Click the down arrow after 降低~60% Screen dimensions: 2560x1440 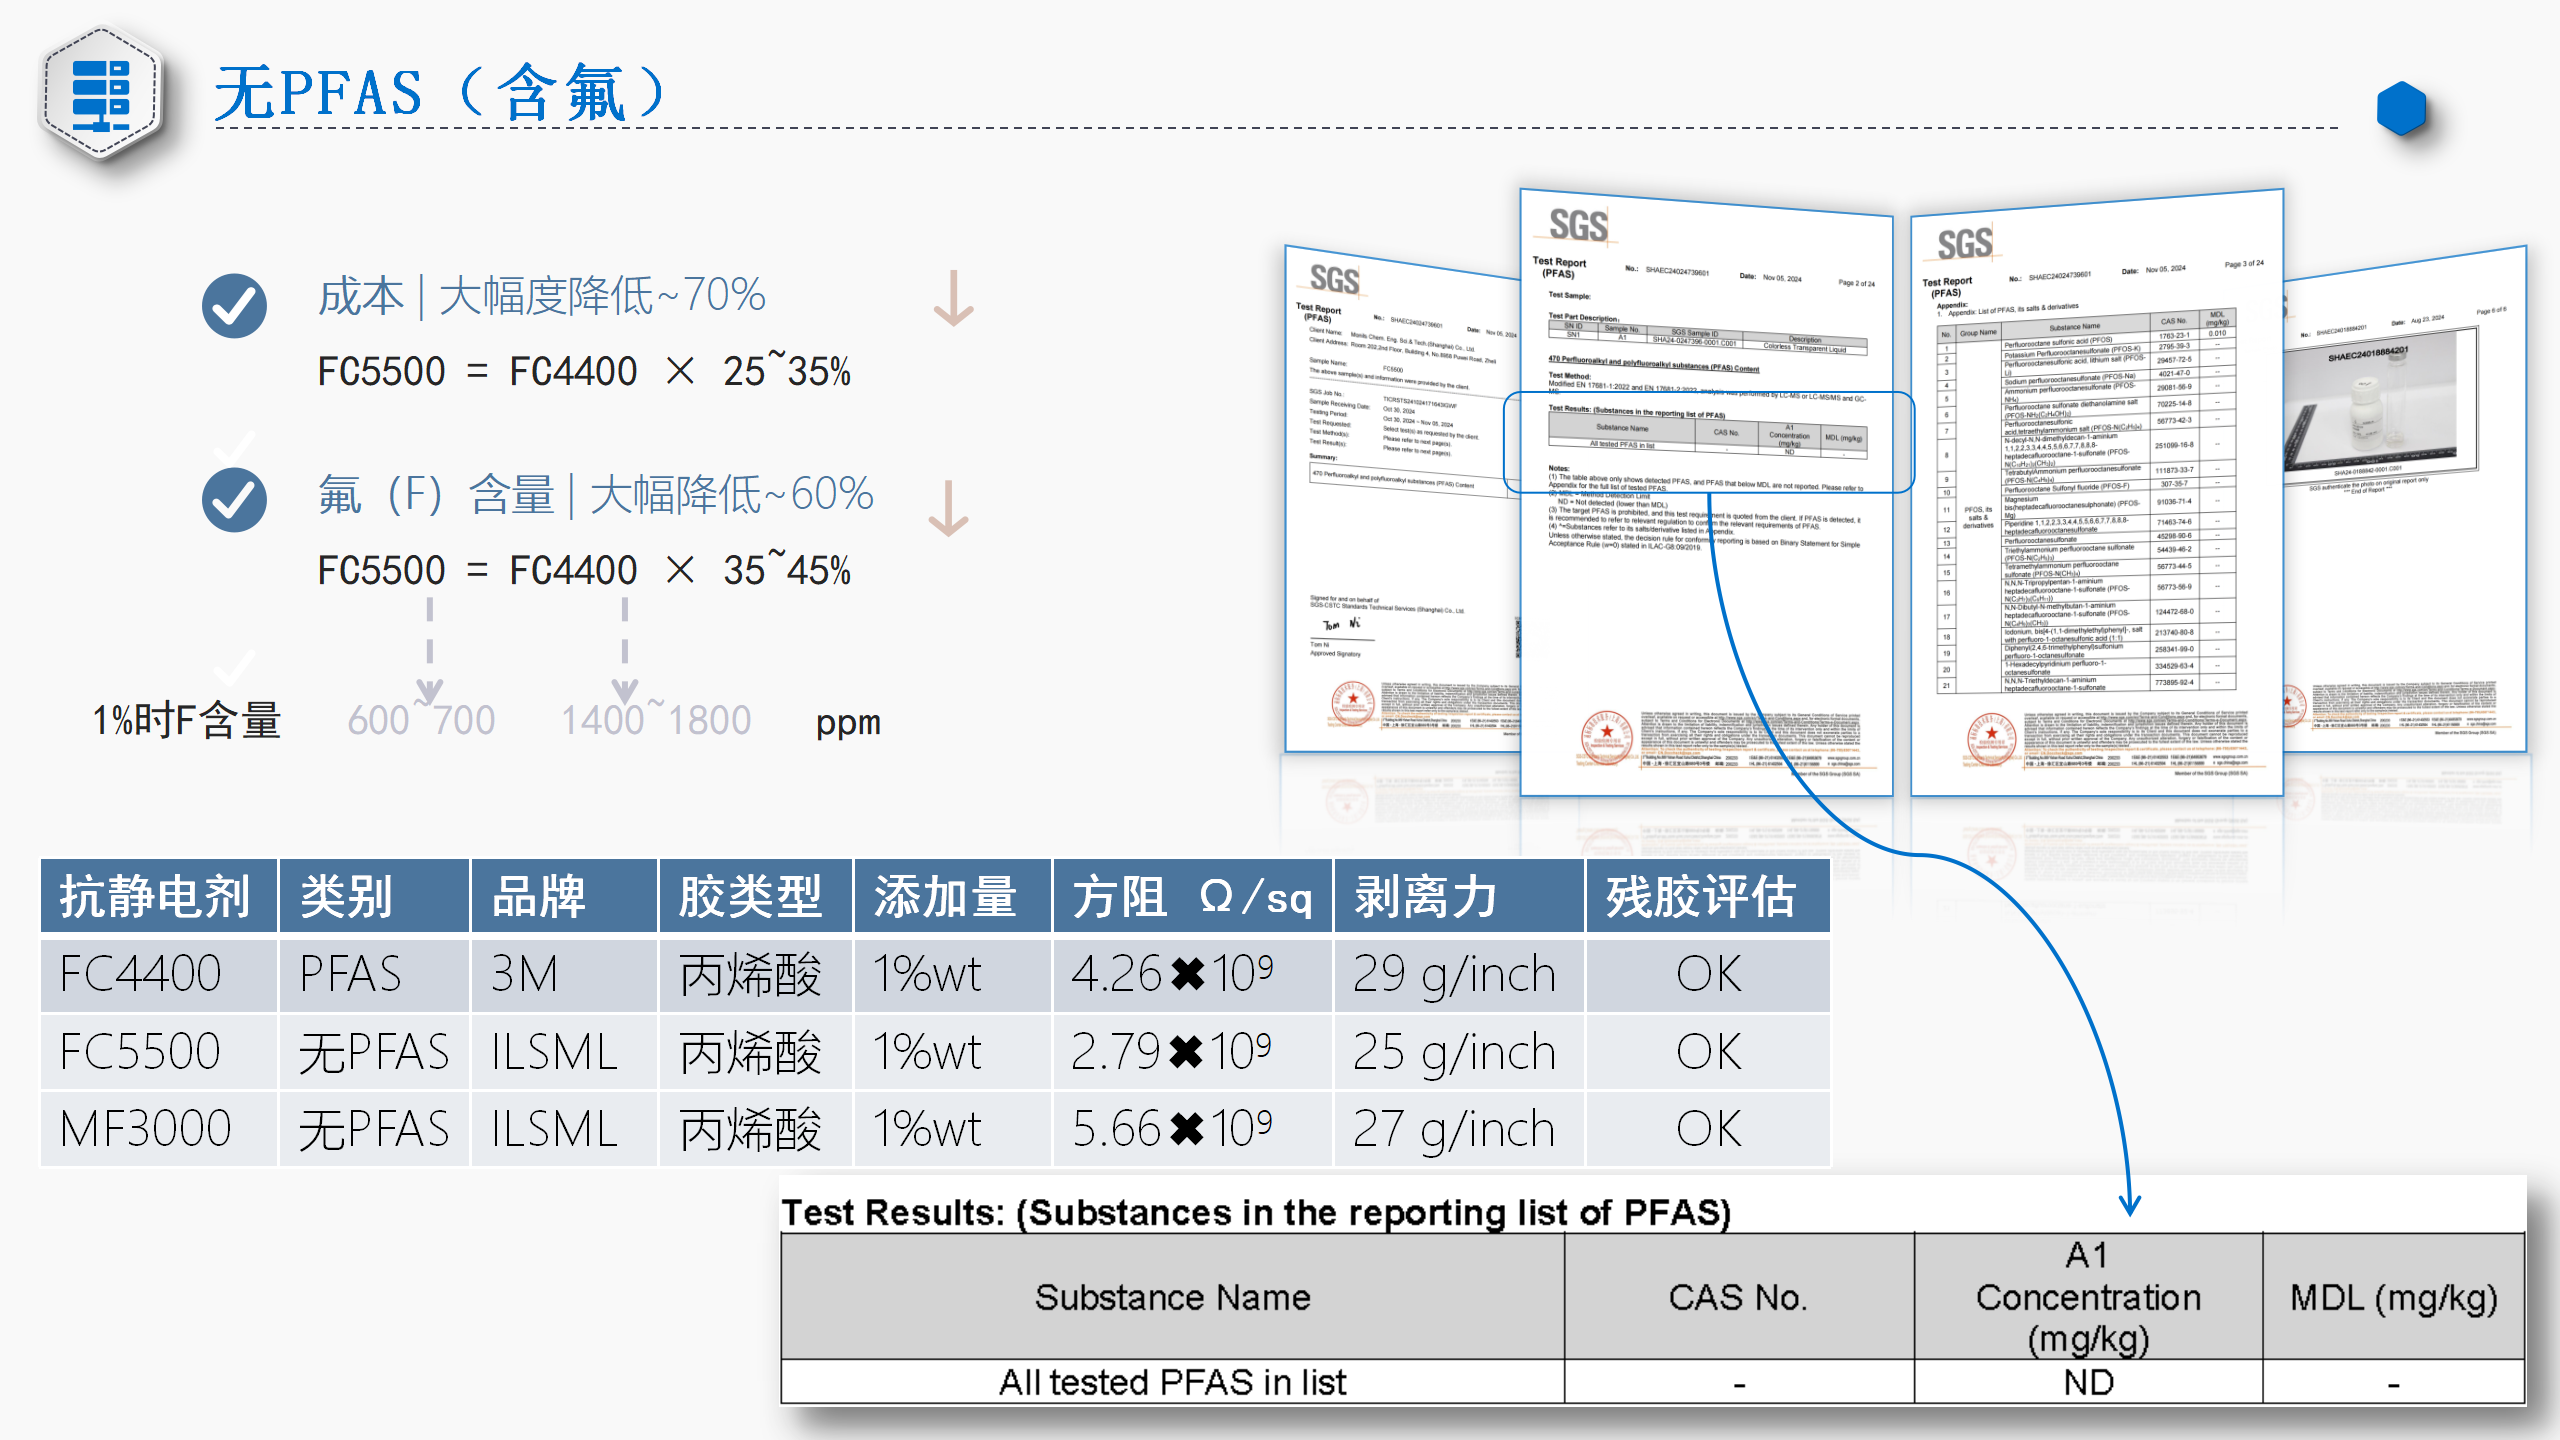(x=948, y=508)
